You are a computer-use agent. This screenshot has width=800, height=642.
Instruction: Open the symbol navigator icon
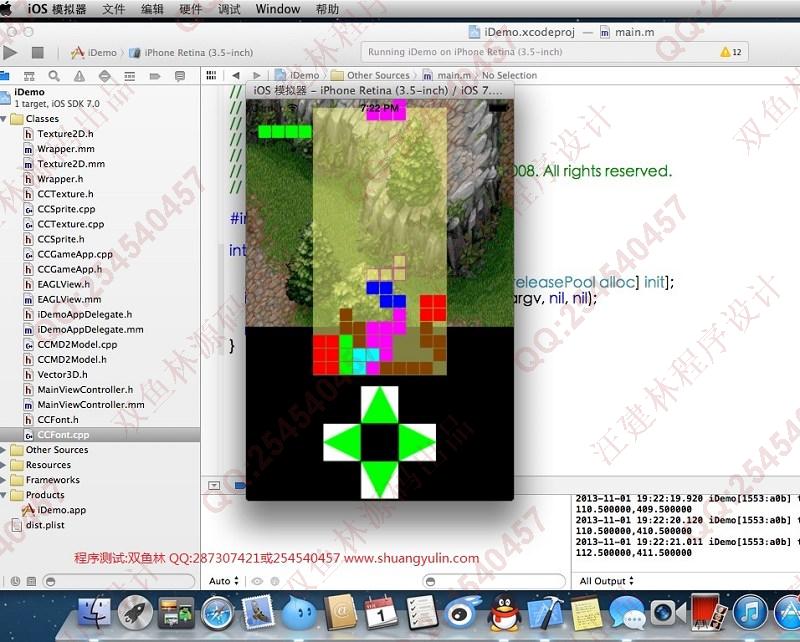[x=29, y=76]
